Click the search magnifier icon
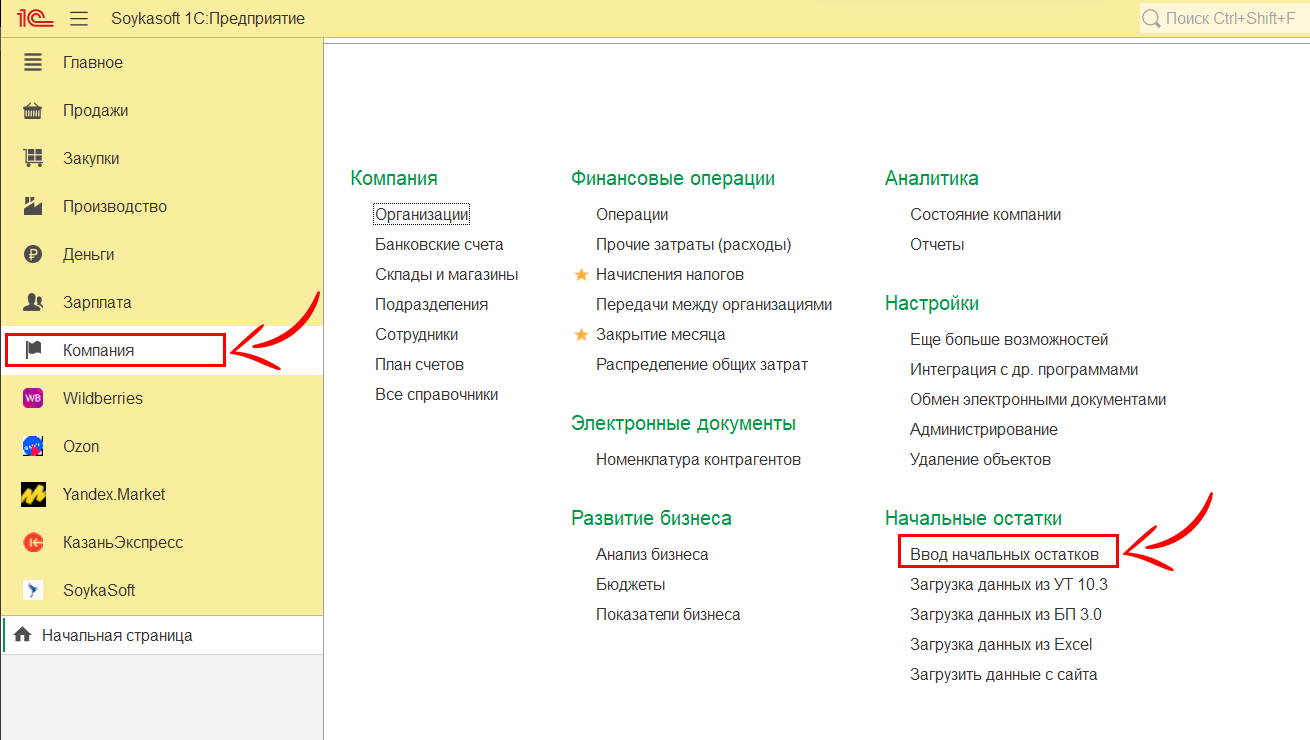 point(1151,18)
